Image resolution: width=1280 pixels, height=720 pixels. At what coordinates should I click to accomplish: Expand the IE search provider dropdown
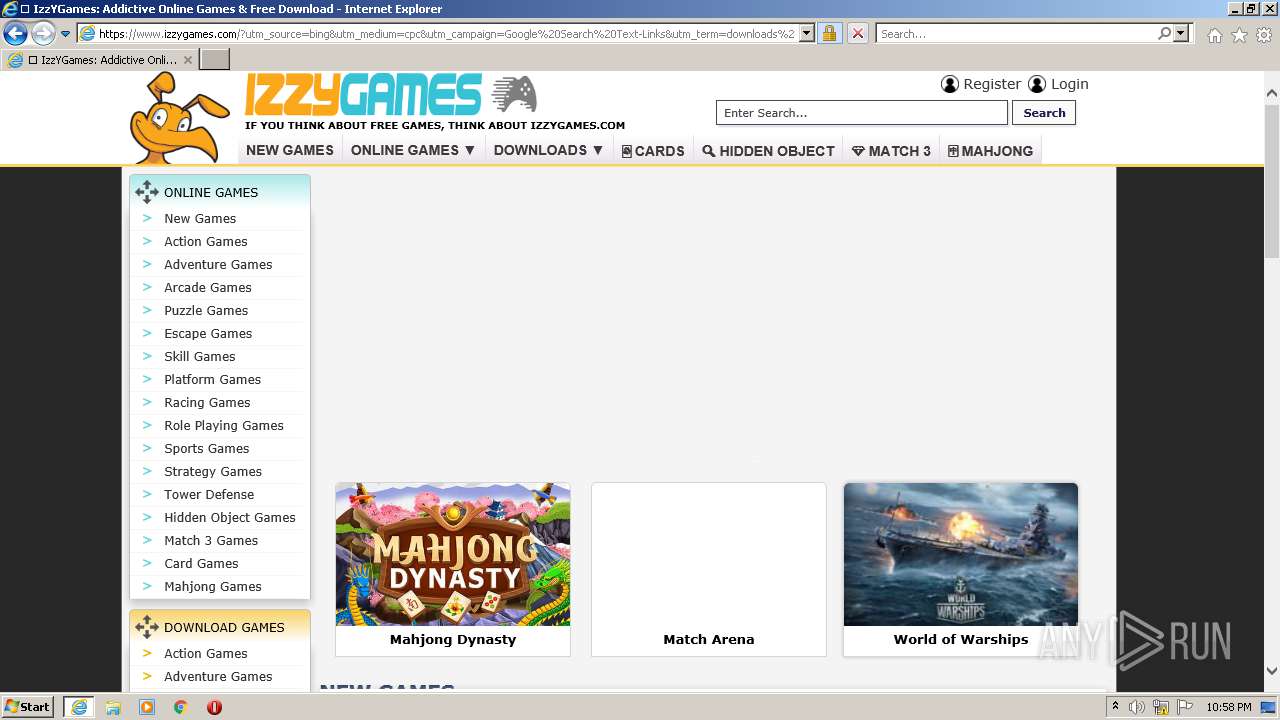point(1181,33)
